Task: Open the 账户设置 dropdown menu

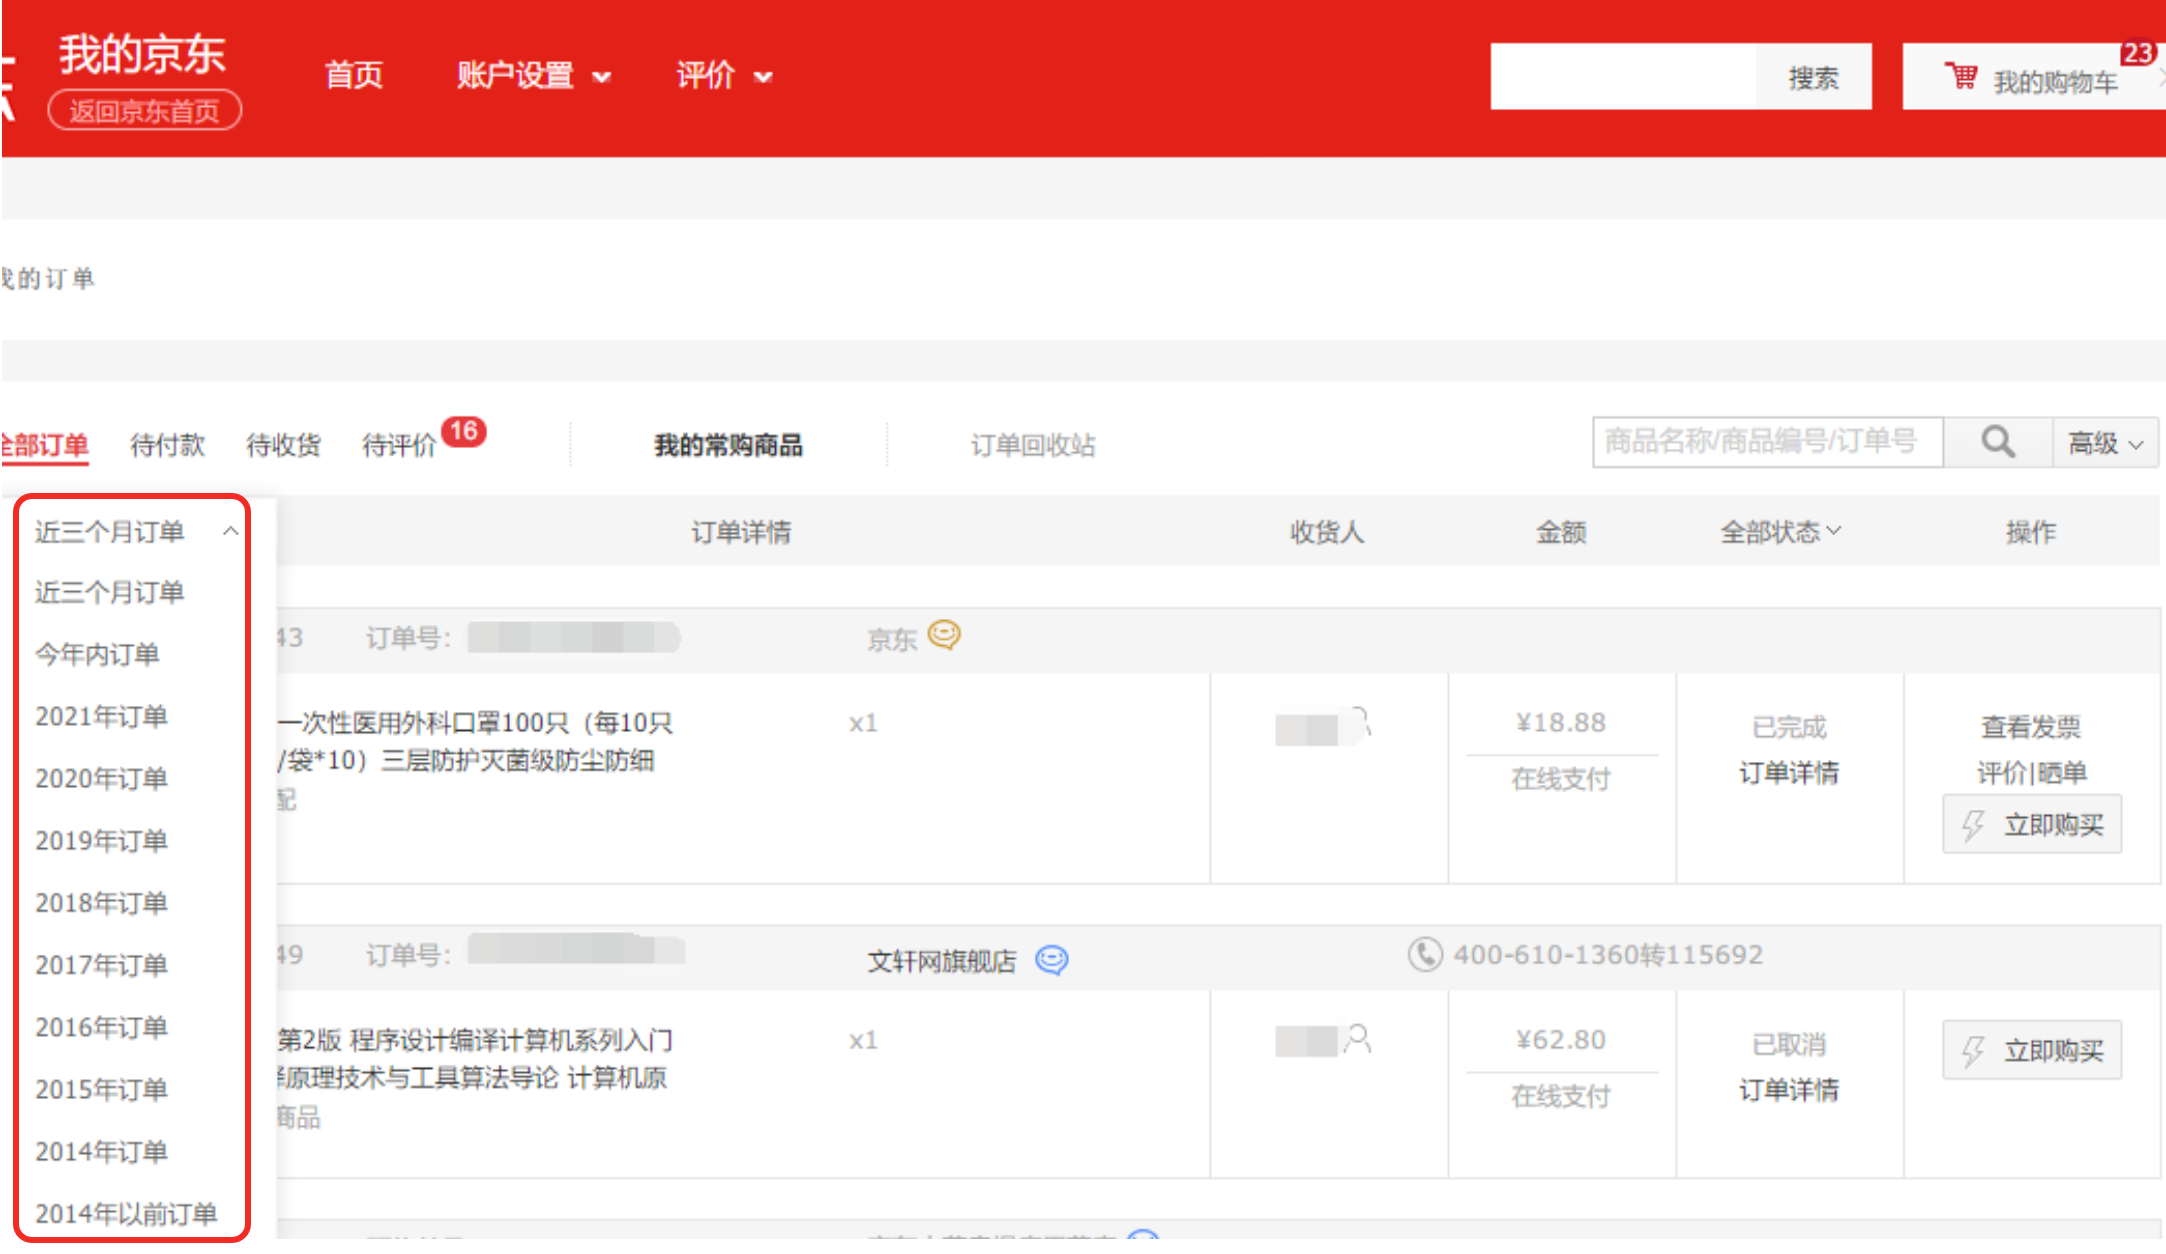Action: (533, 76)
